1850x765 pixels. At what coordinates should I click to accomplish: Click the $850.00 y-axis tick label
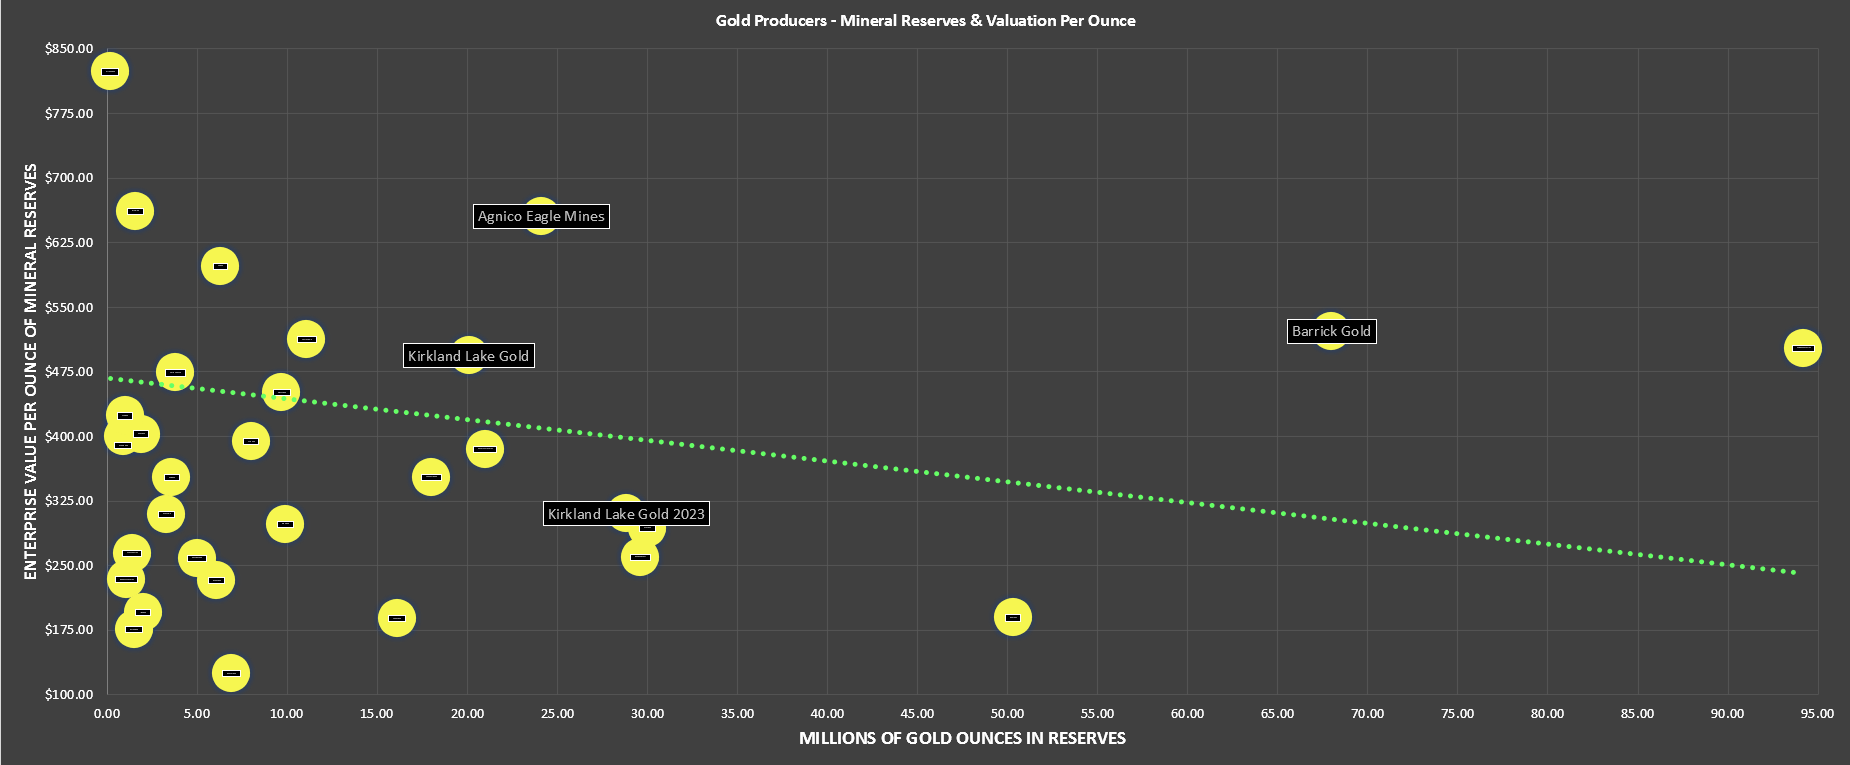[69, 49]
